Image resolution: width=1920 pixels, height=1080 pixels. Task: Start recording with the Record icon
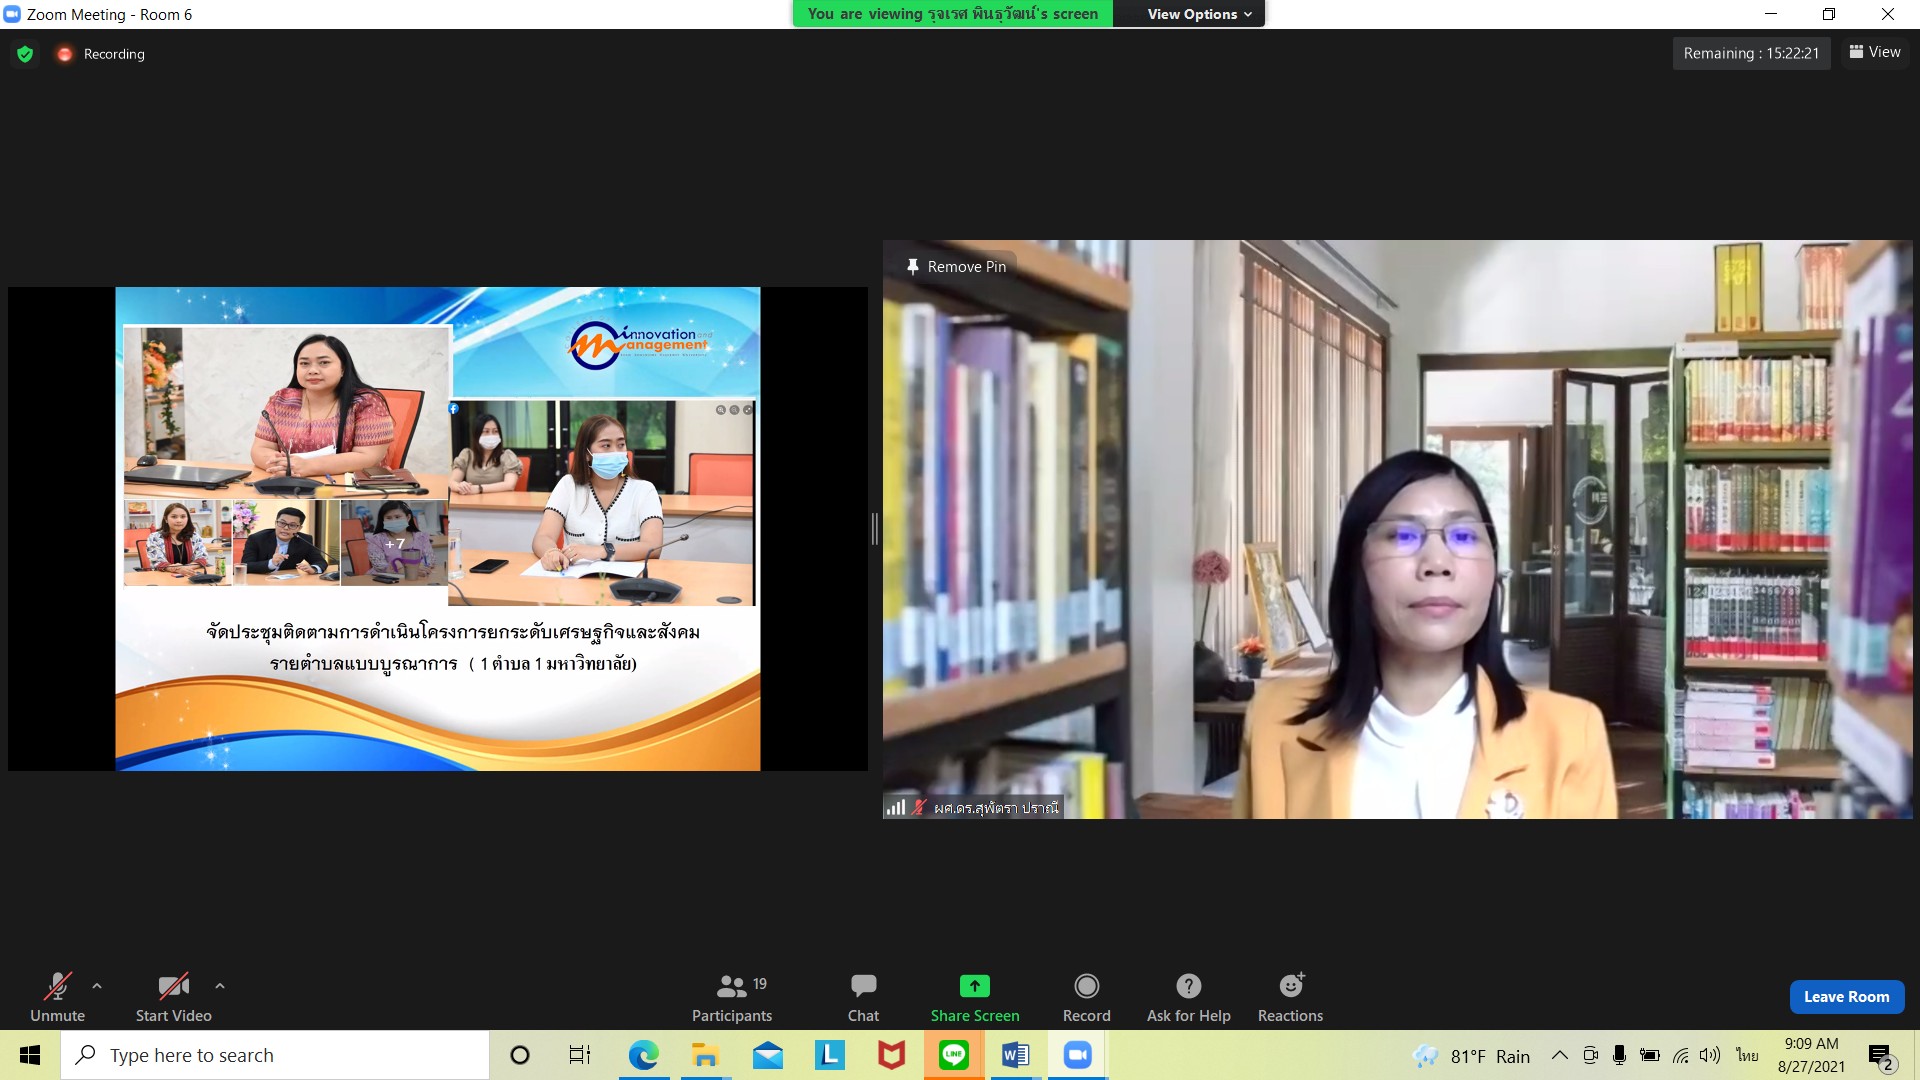pos(1086,986)
